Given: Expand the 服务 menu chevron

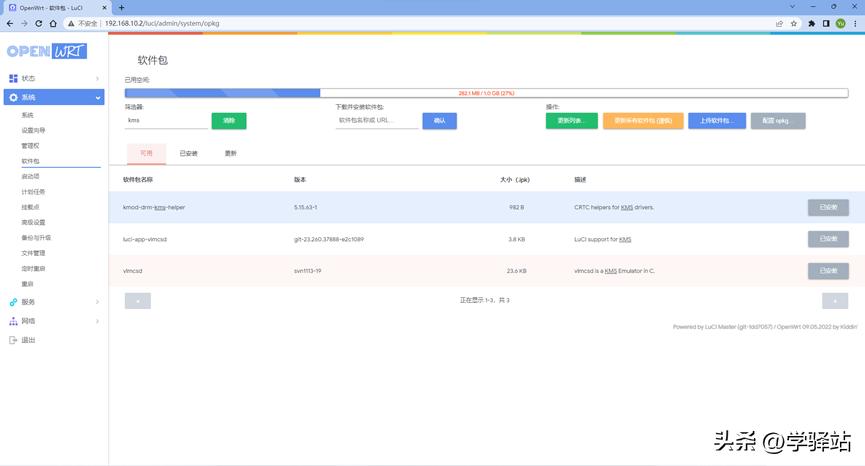Looking at the screenshot, I should pos(97,302).
